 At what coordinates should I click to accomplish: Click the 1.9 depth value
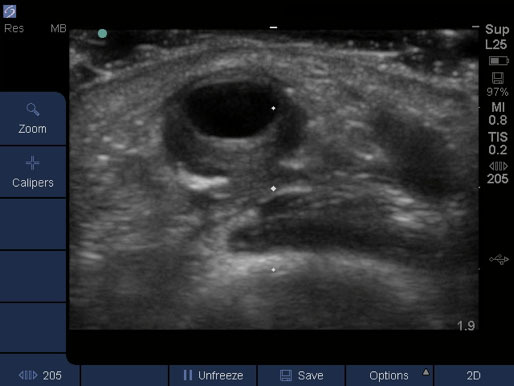pyautogui.click(x=466, y=326)
